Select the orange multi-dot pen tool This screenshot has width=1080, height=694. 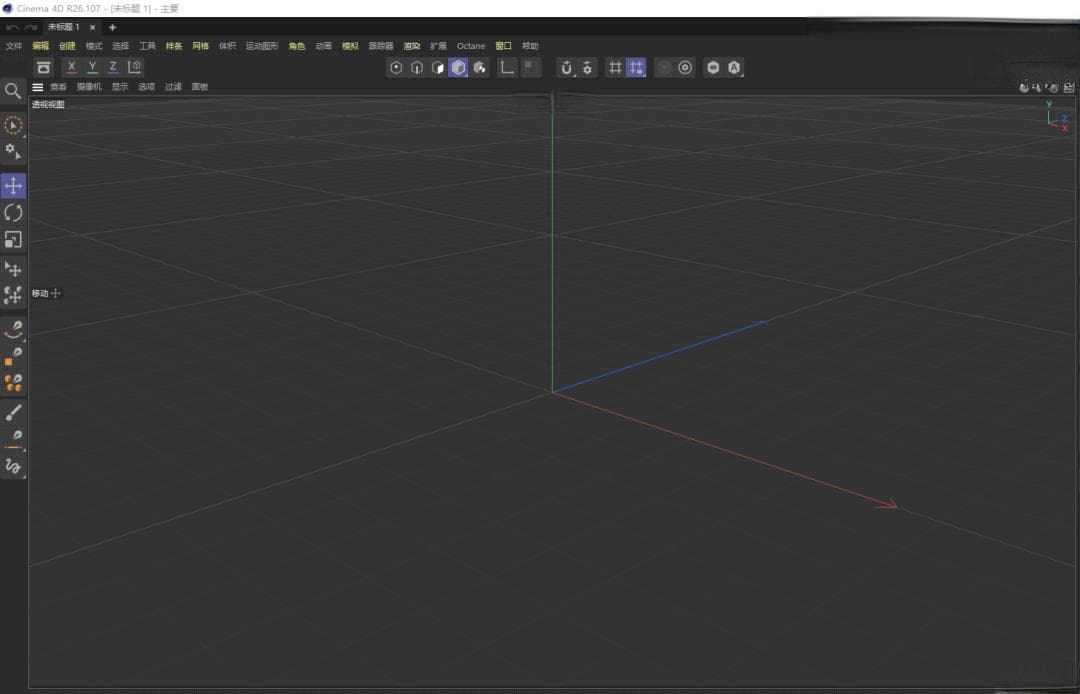pos(13,383)
